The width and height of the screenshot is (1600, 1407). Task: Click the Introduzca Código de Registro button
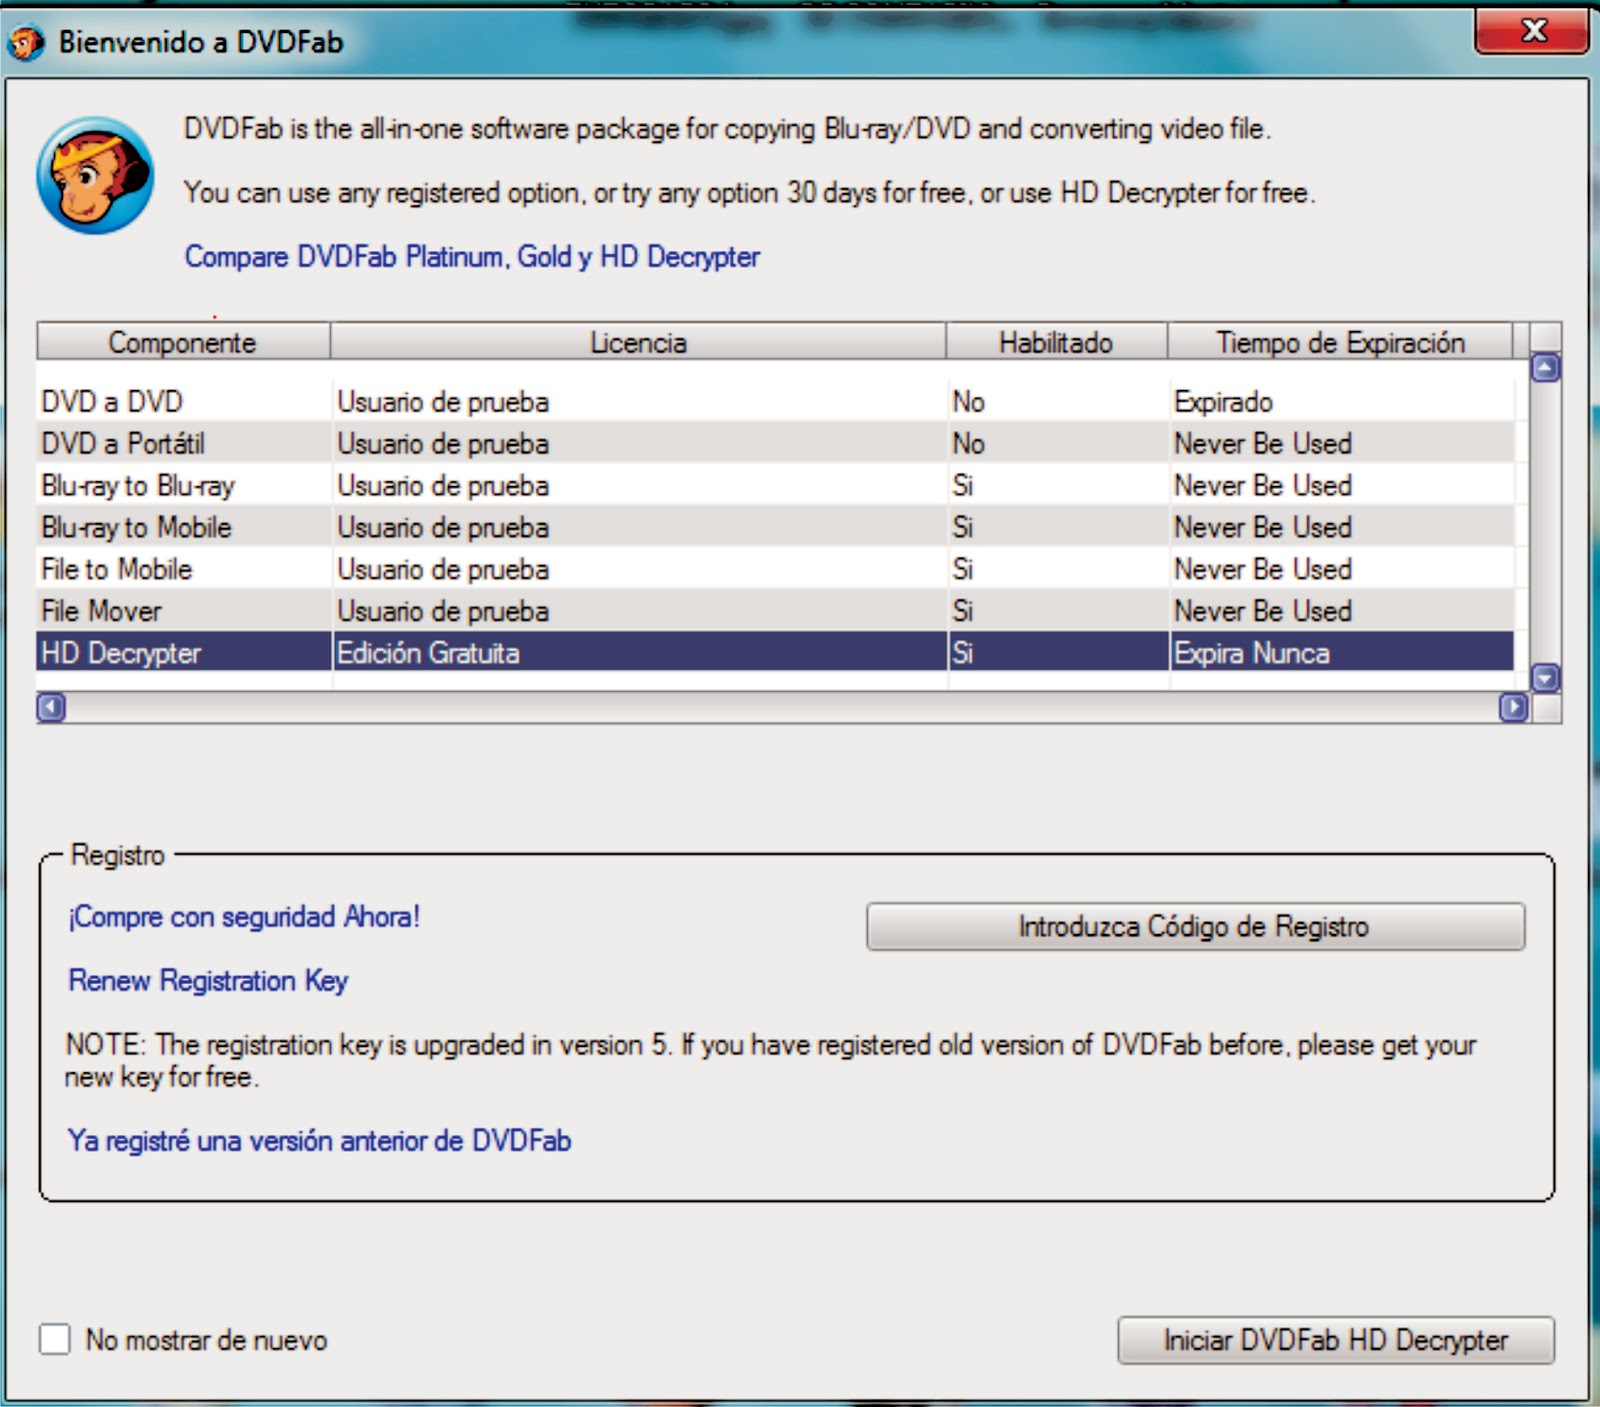click(1195, 926)
